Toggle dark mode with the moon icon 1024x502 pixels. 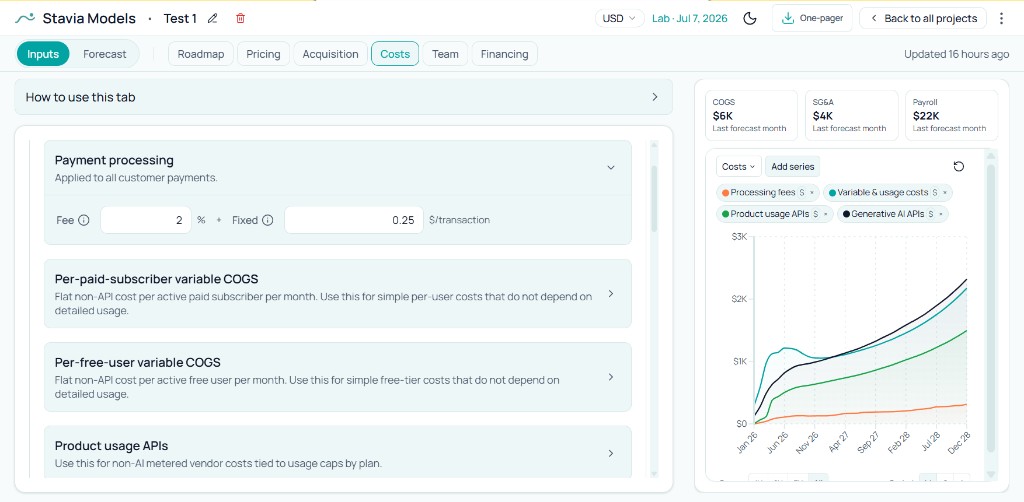750,18
